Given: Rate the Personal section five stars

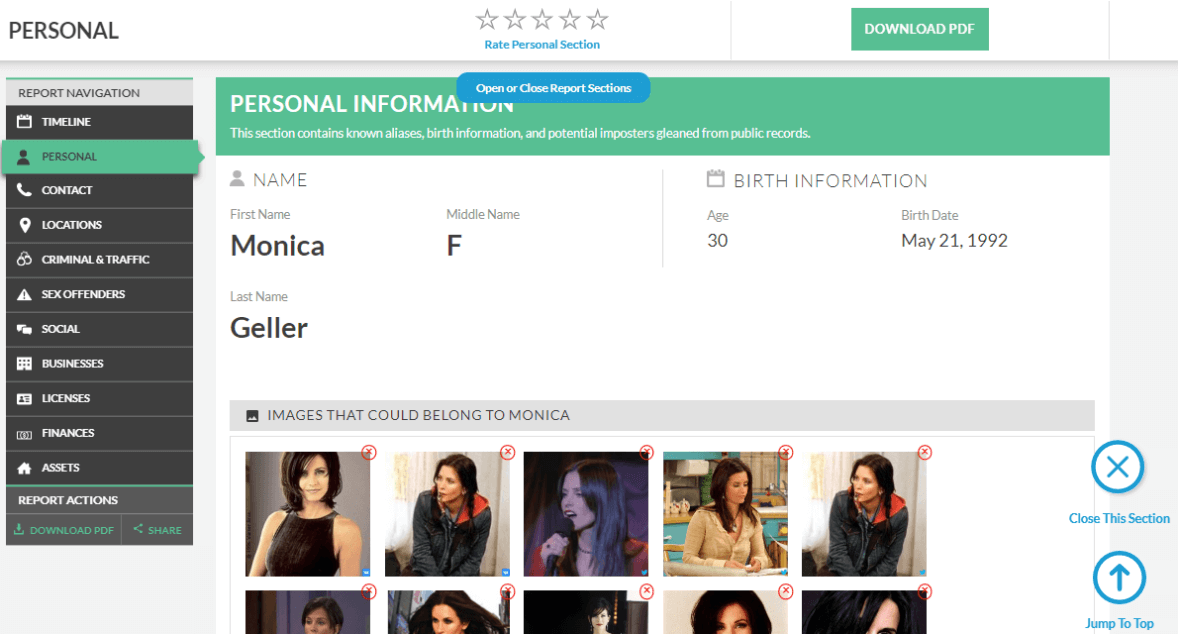Looking at the screenshot, I should (x=598, y=20).
